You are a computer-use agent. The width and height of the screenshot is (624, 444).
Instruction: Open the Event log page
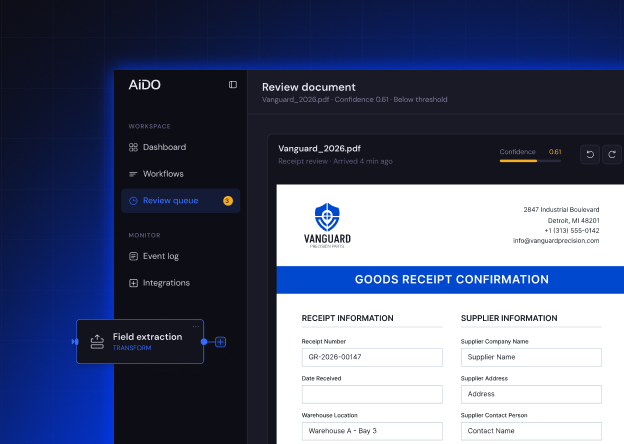[x=181, y=256]
